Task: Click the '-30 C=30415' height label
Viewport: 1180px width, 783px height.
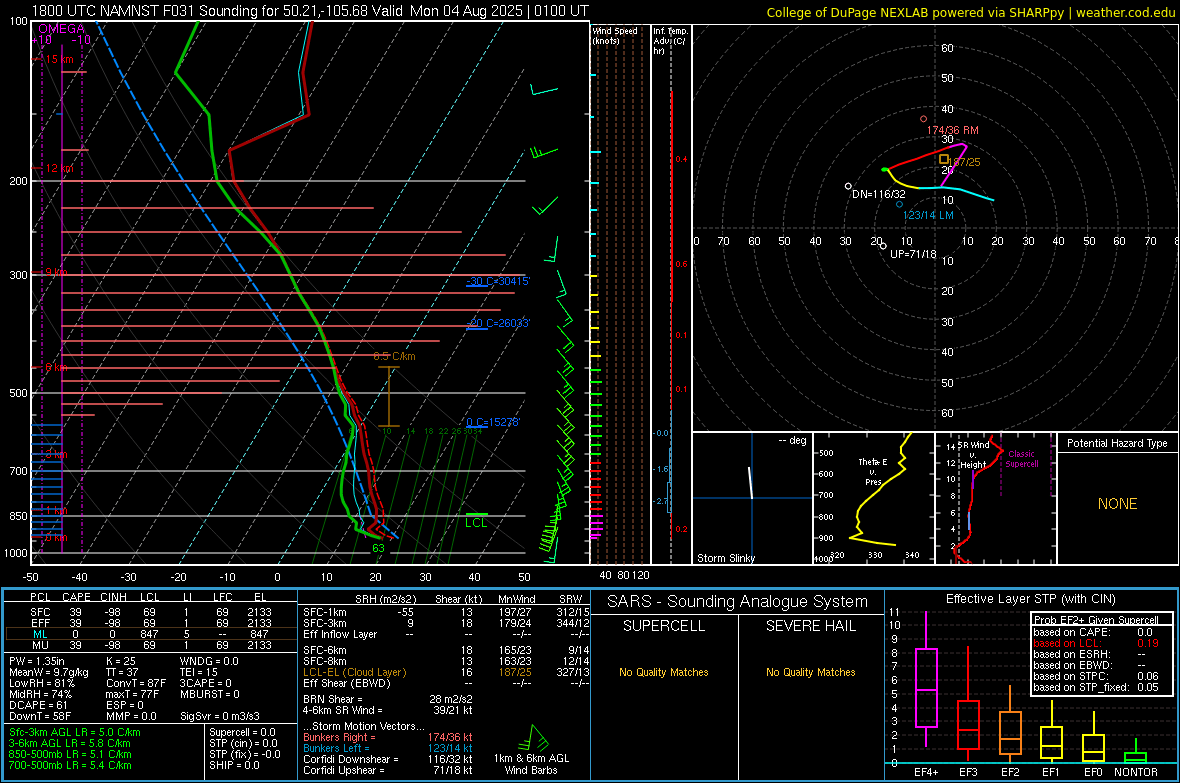Action: pos(497,281)
